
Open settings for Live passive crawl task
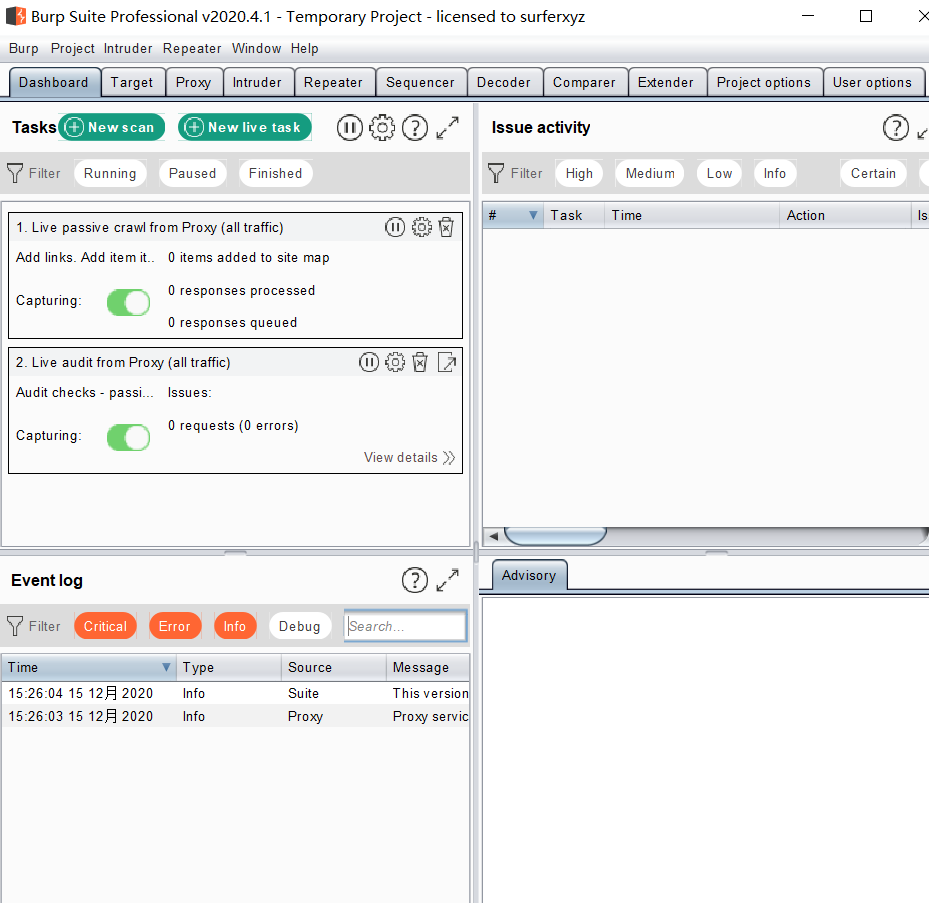[421, 227]
